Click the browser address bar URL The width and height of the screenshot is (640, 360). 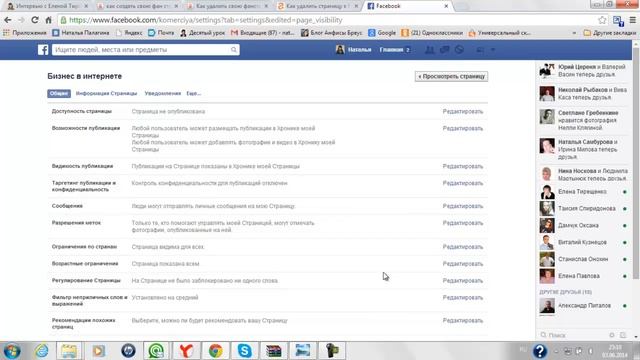pyautogui.click(x=206, y=20)
